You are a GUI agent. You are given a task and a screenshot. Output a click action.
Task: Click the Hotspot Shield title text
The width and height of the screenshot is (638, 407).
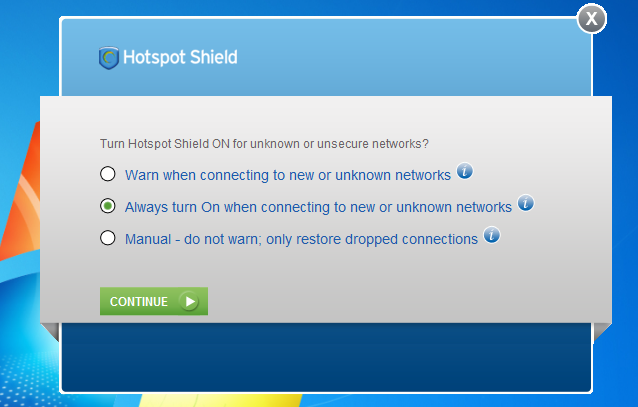point(180,58)
